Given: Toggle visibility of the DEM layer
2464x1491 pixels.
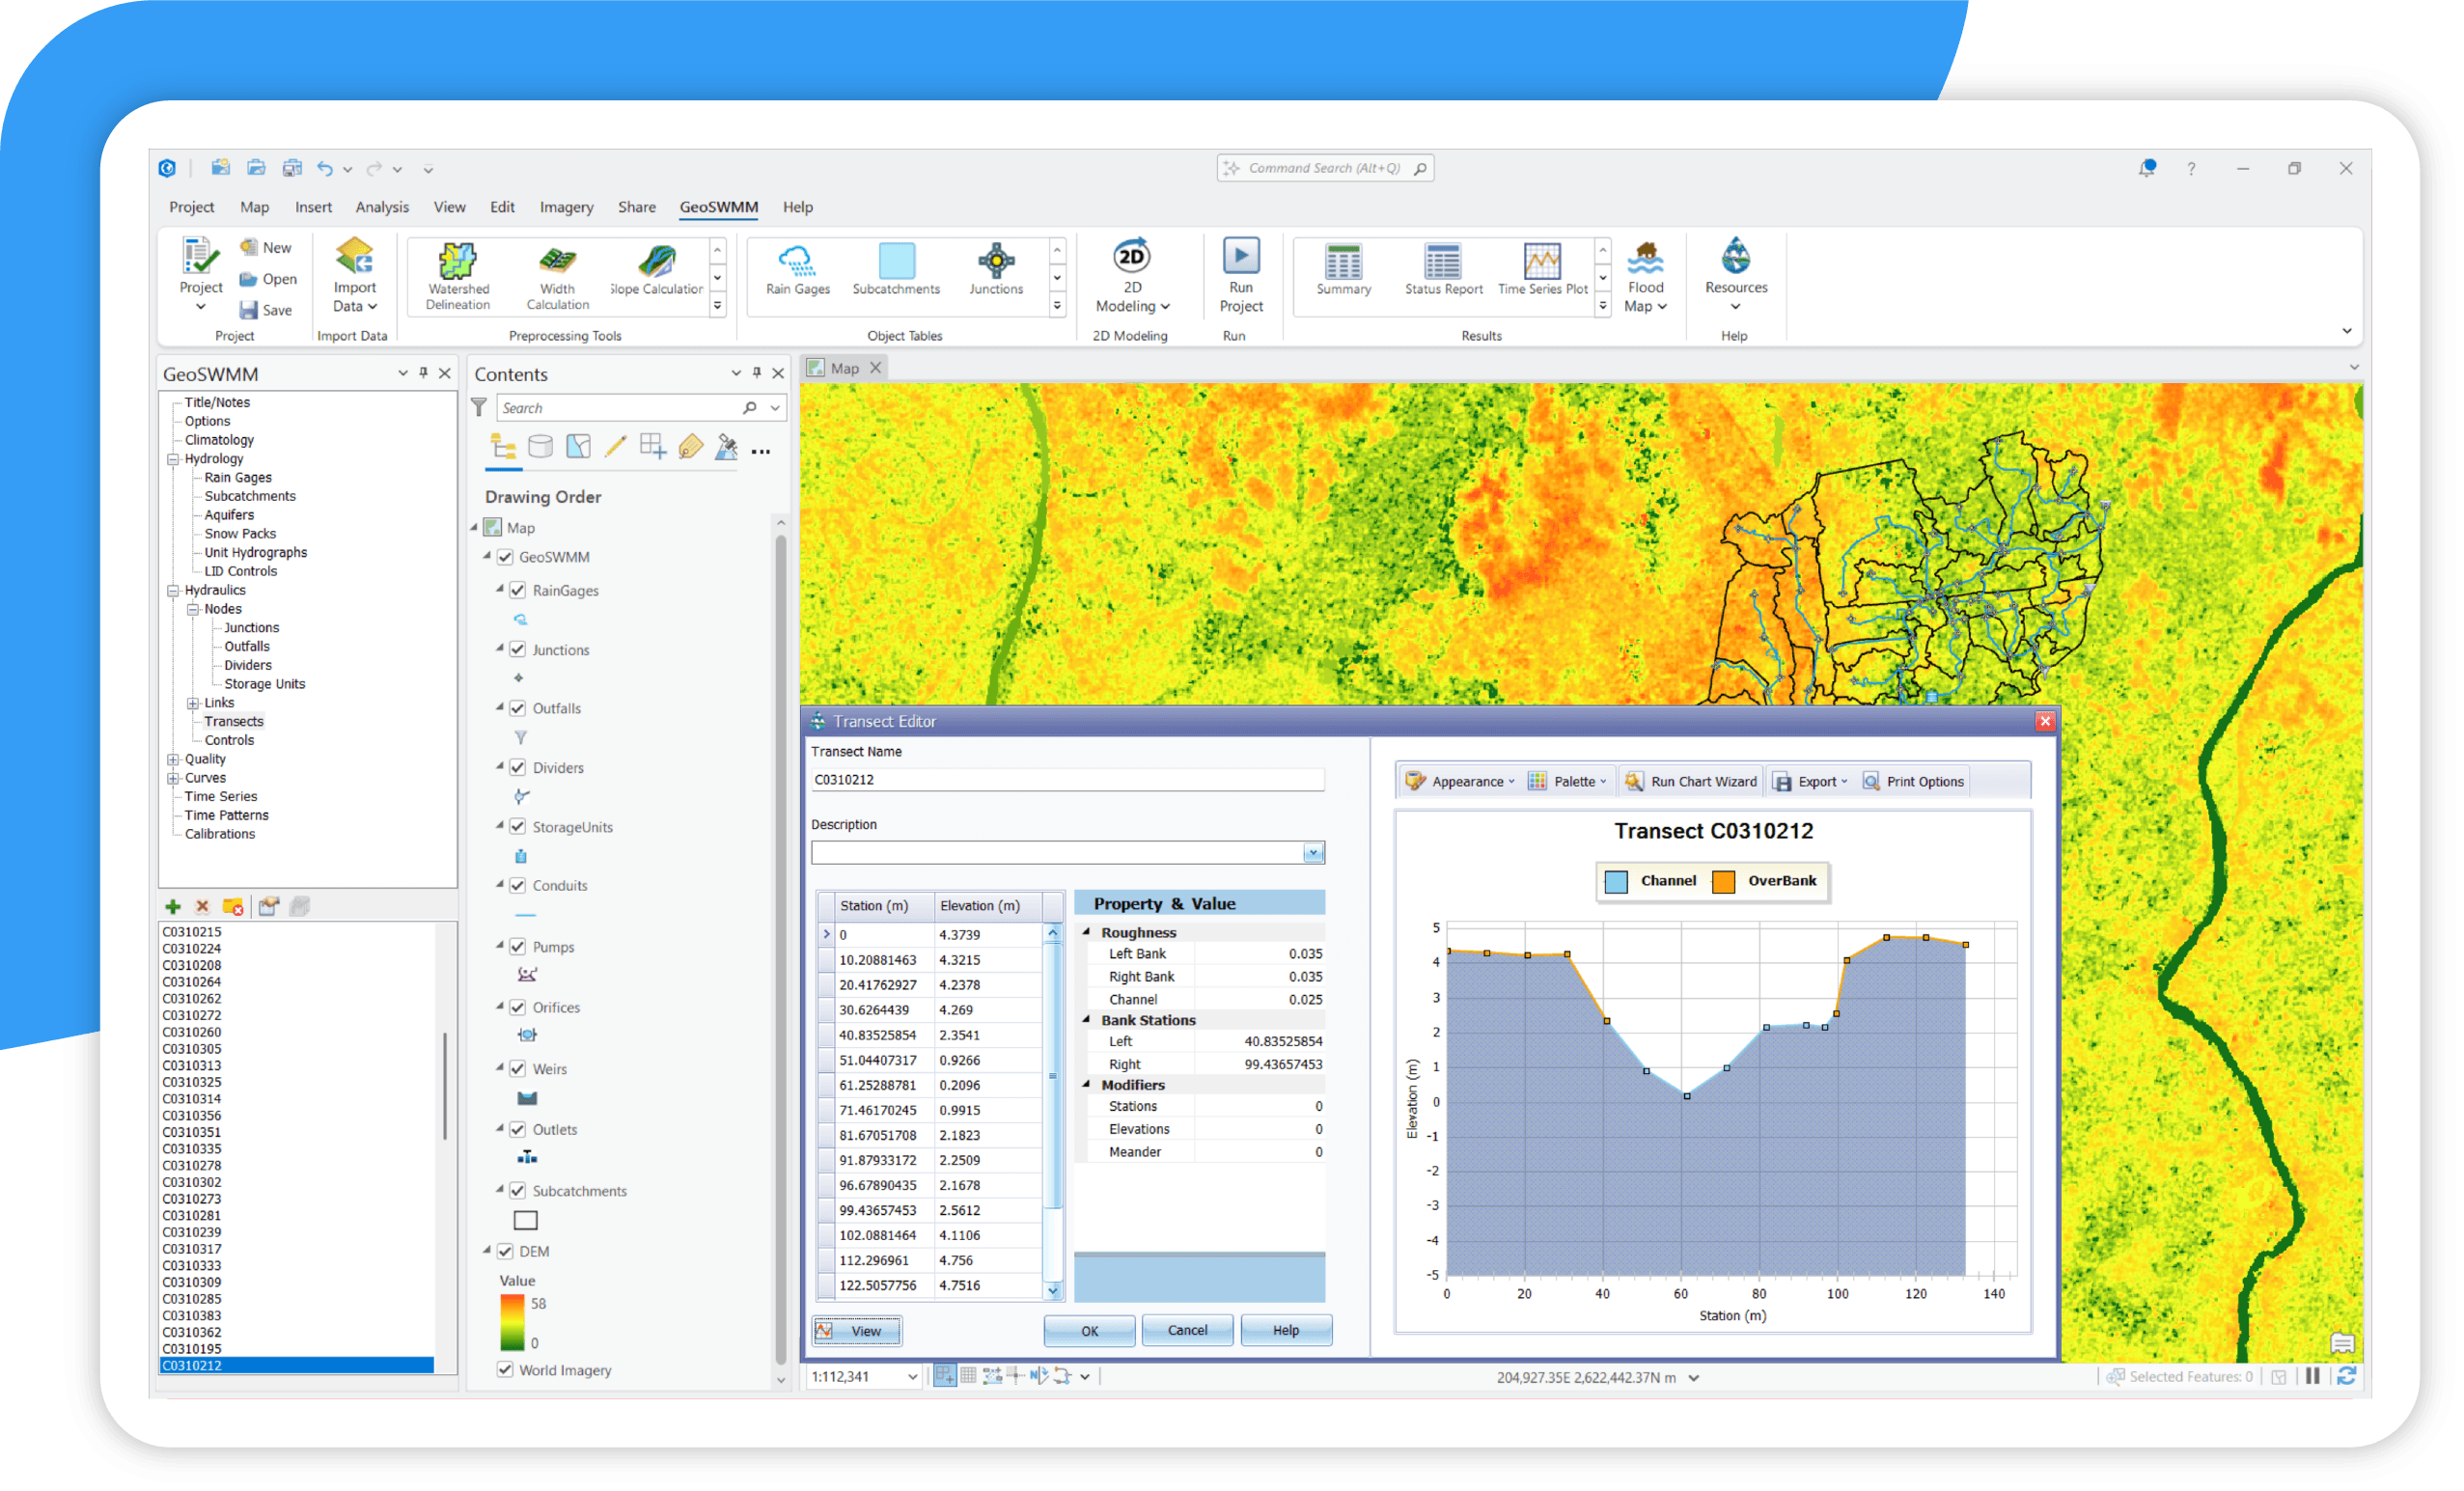Looking at the screenshot, I should (504, 1250).
